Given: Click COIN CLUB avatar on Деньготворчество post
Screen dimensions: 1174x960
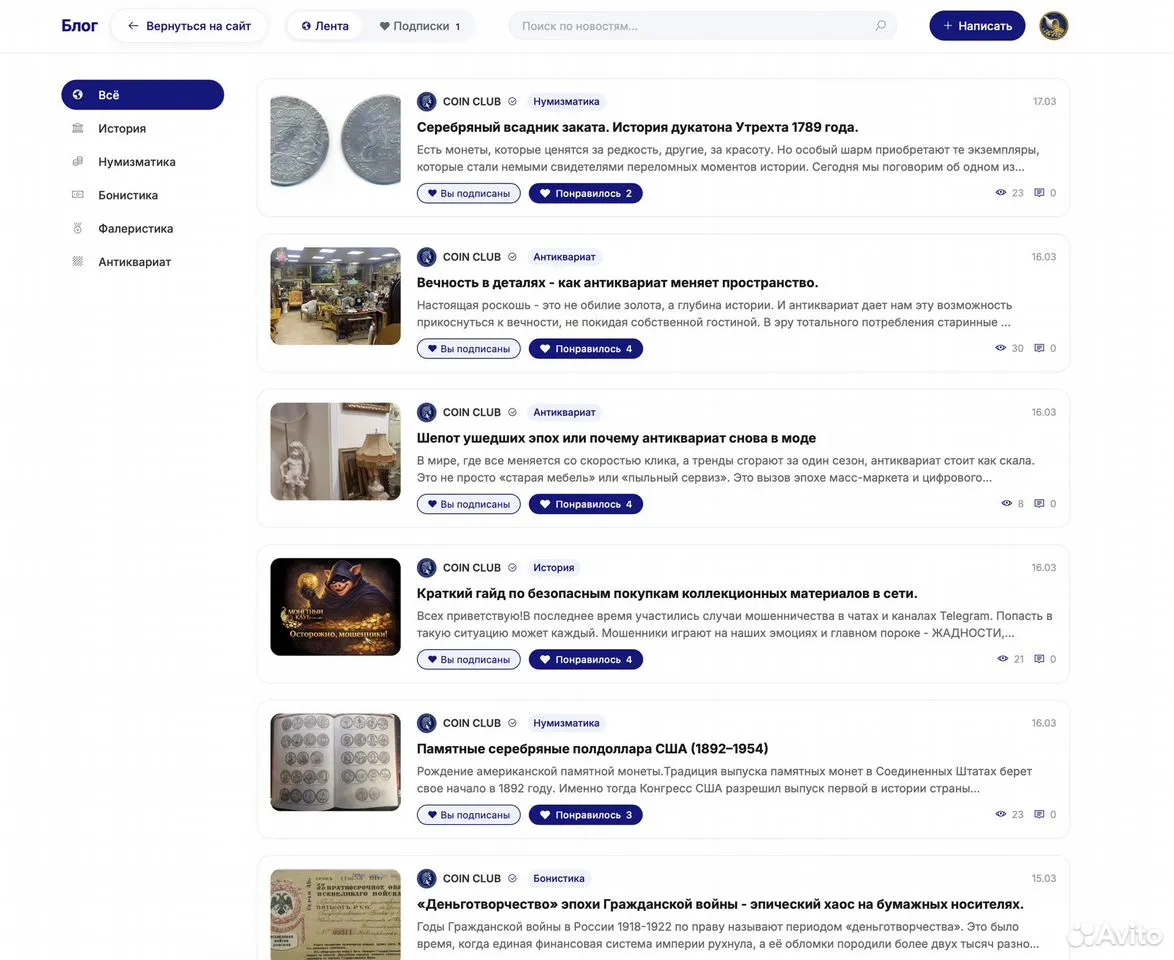Looking at the screenshot, I should click(x=427, y=878).
